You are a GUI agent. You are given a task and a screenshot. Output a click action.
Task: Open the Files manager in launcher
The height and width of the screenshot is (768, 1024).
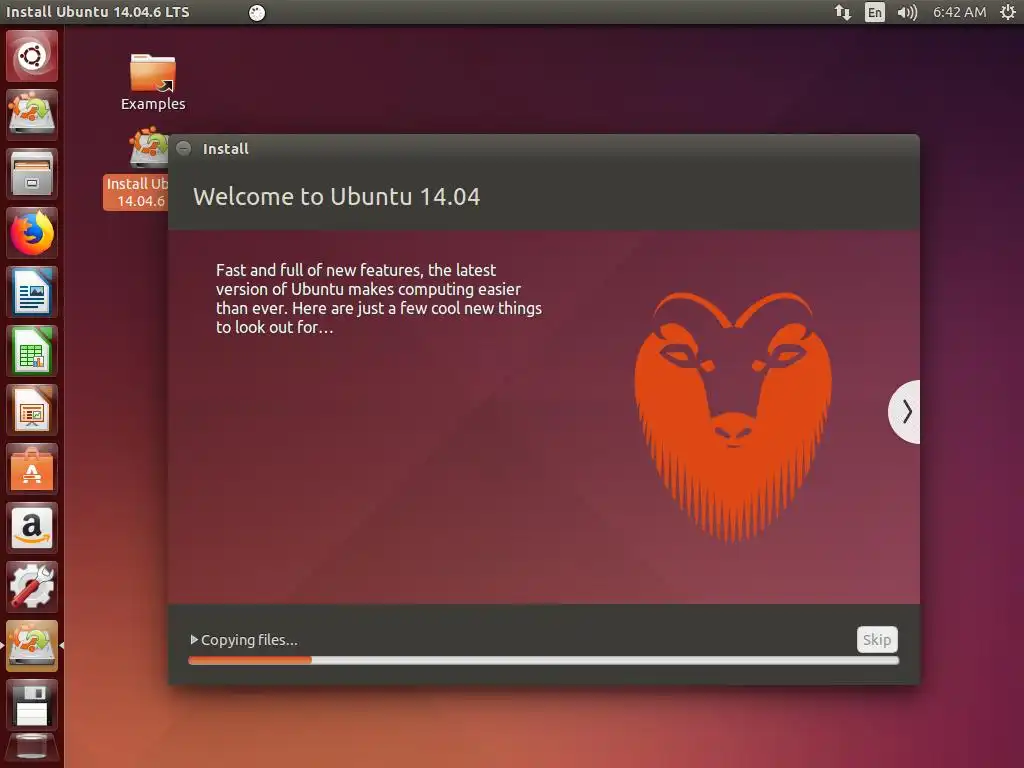click(x=32, y=174)
